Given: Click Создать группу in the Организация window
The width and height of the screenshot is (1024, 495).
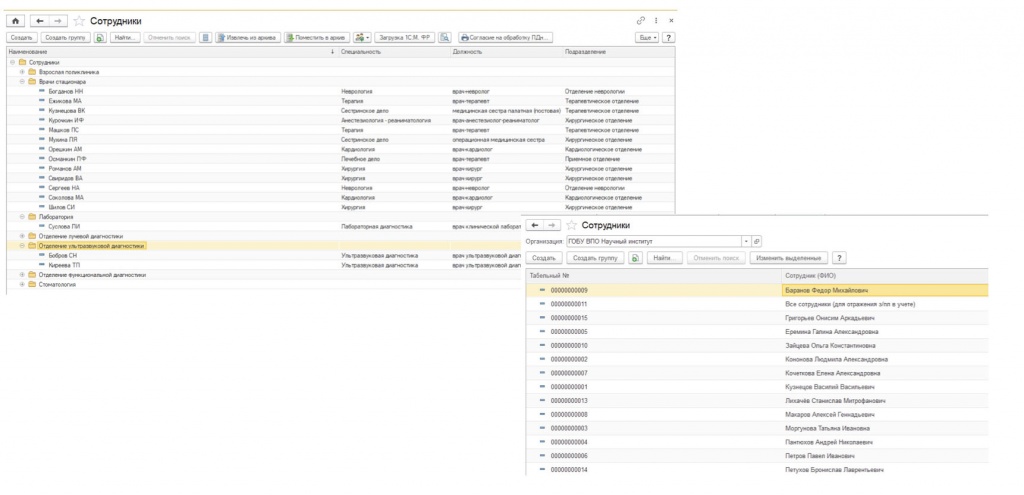Looking at the screenshot, I should click(x=595, y=258).
